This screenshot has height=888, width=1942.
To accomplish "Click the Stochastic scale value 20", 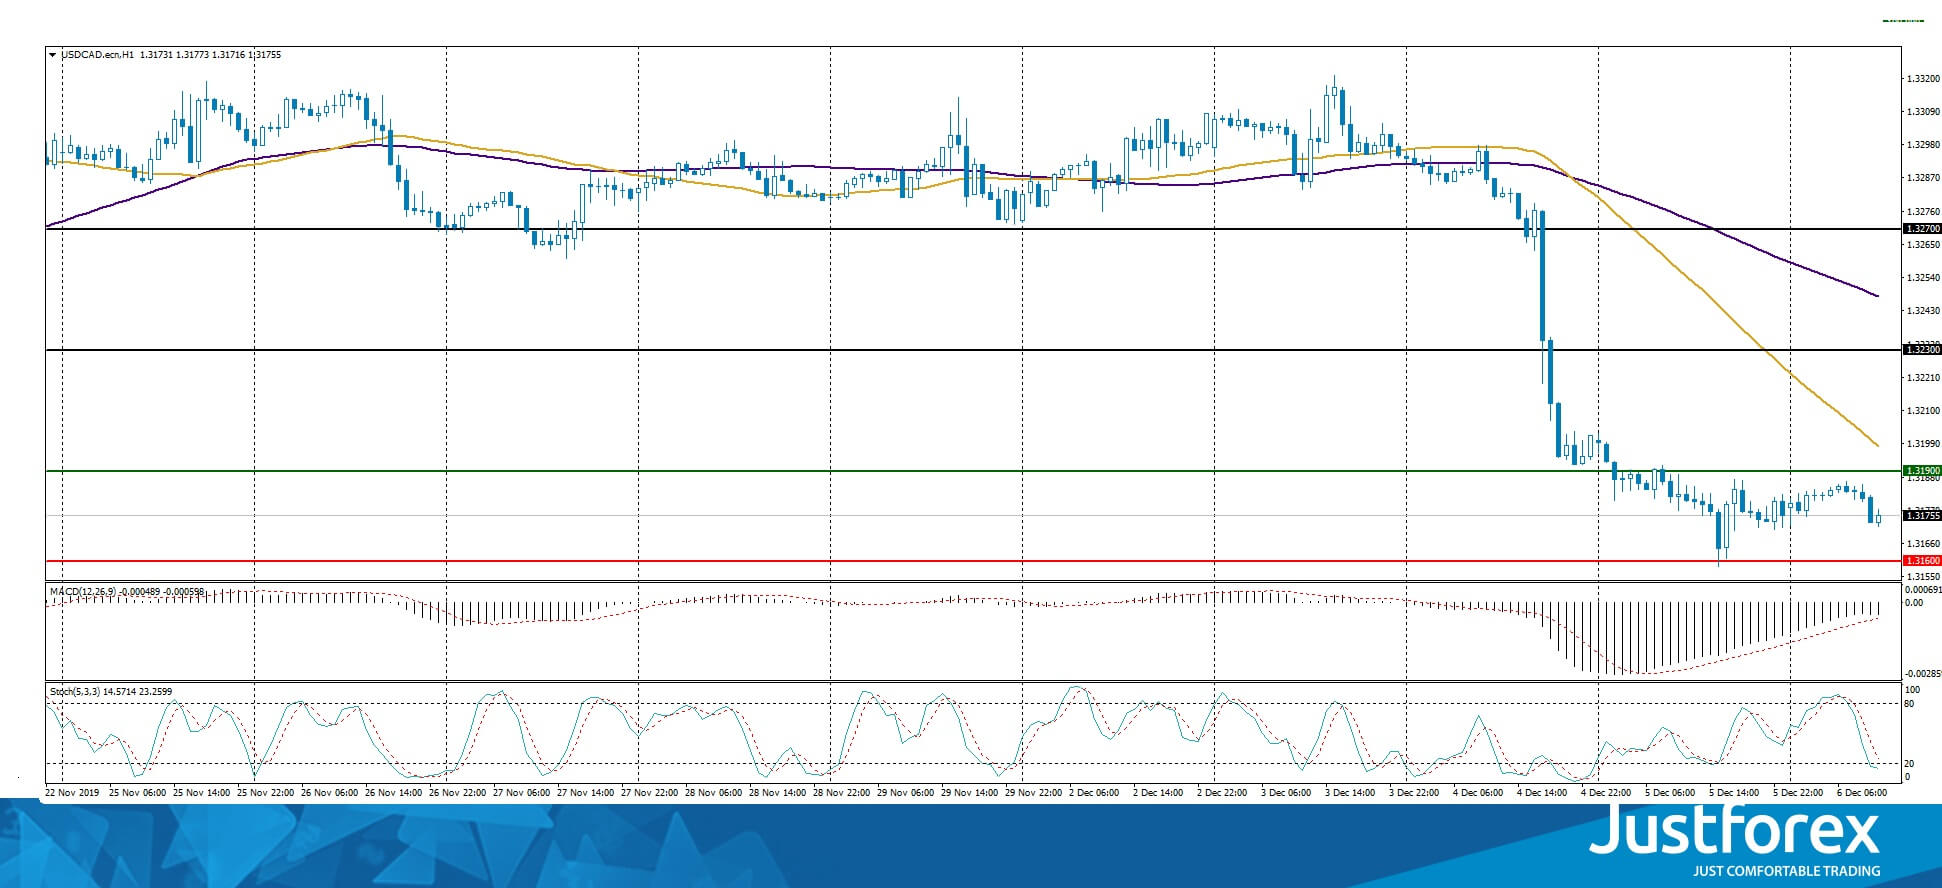I will 1909,763.
